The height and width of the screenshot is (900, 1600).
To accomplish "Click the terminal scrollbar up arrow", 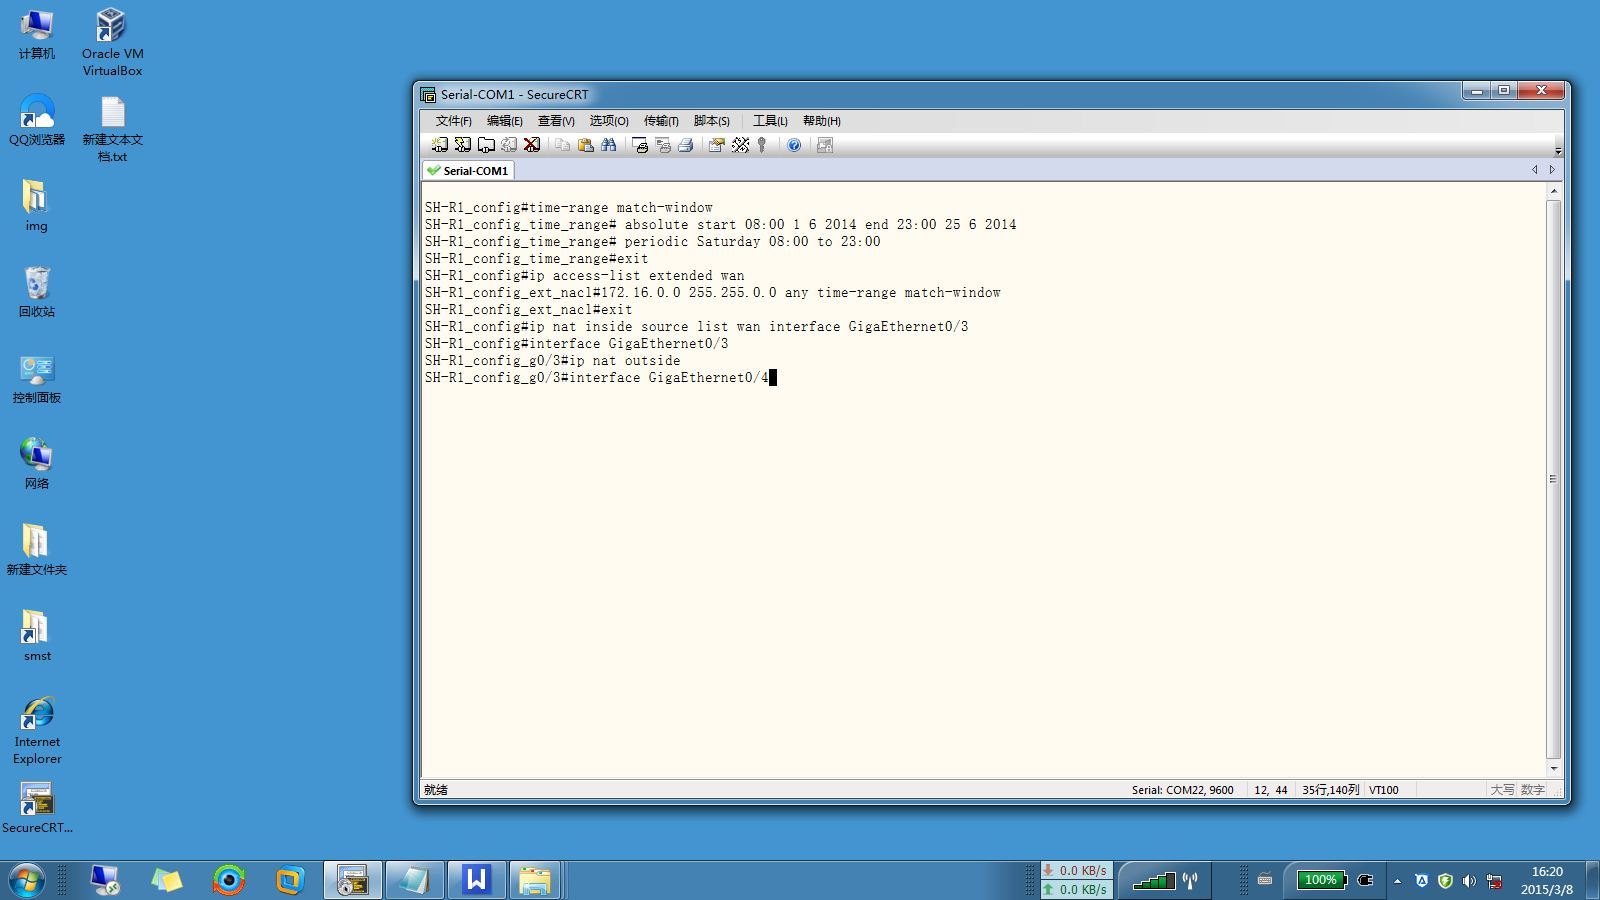I will click(x=1553, y=191).
